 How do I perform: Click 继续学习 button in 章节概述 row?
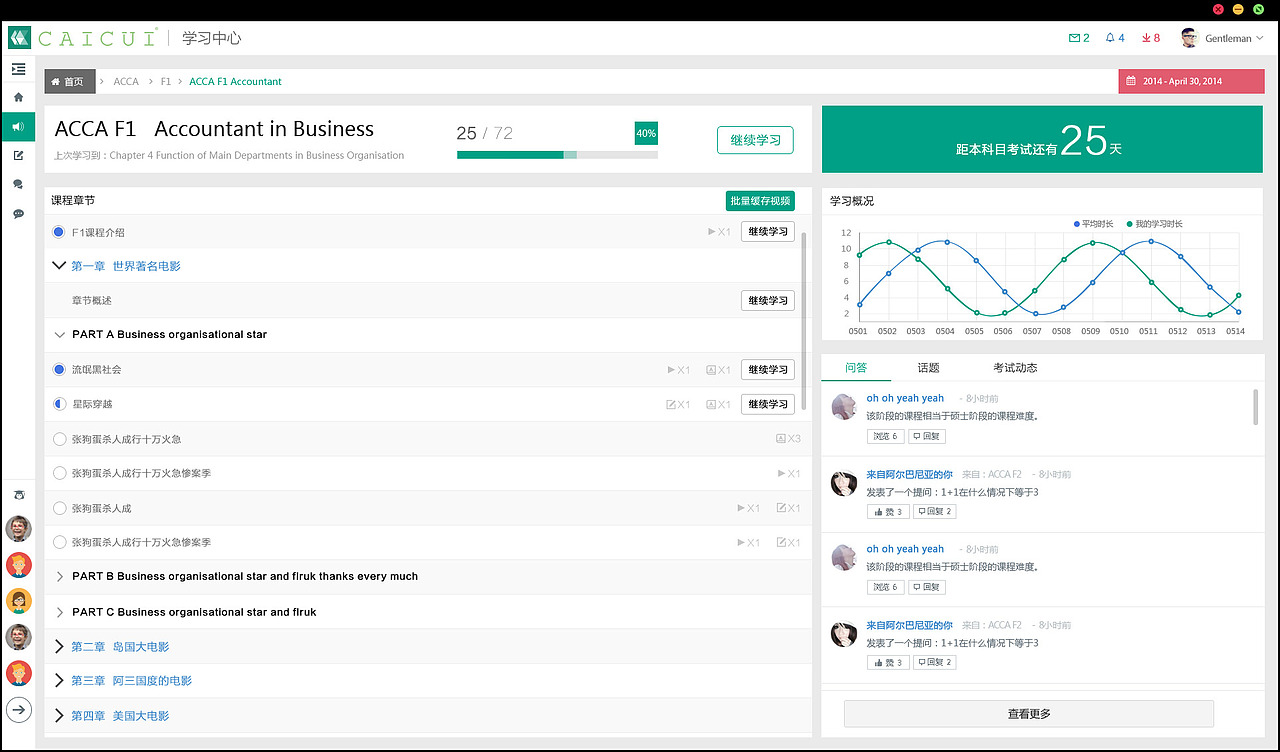[x=768, y=301]
